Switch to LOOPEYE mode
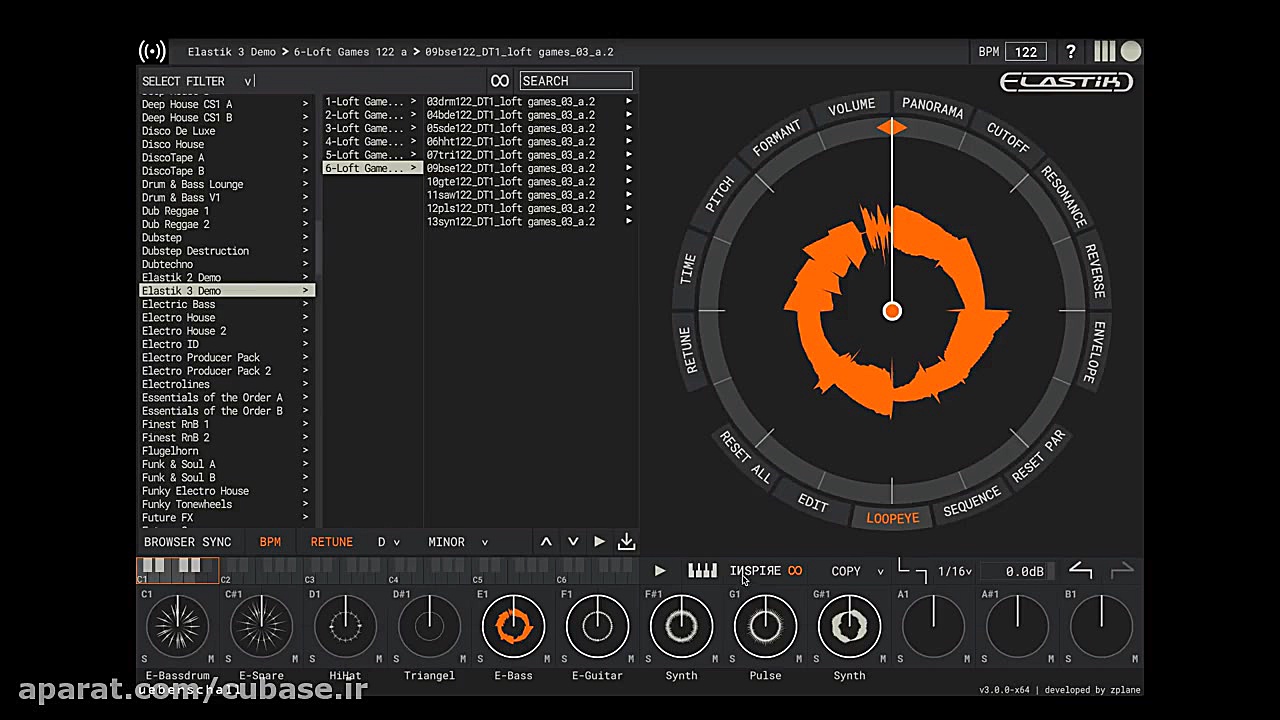This screenshot has width=1280, height=720. (x=892, y=518)
